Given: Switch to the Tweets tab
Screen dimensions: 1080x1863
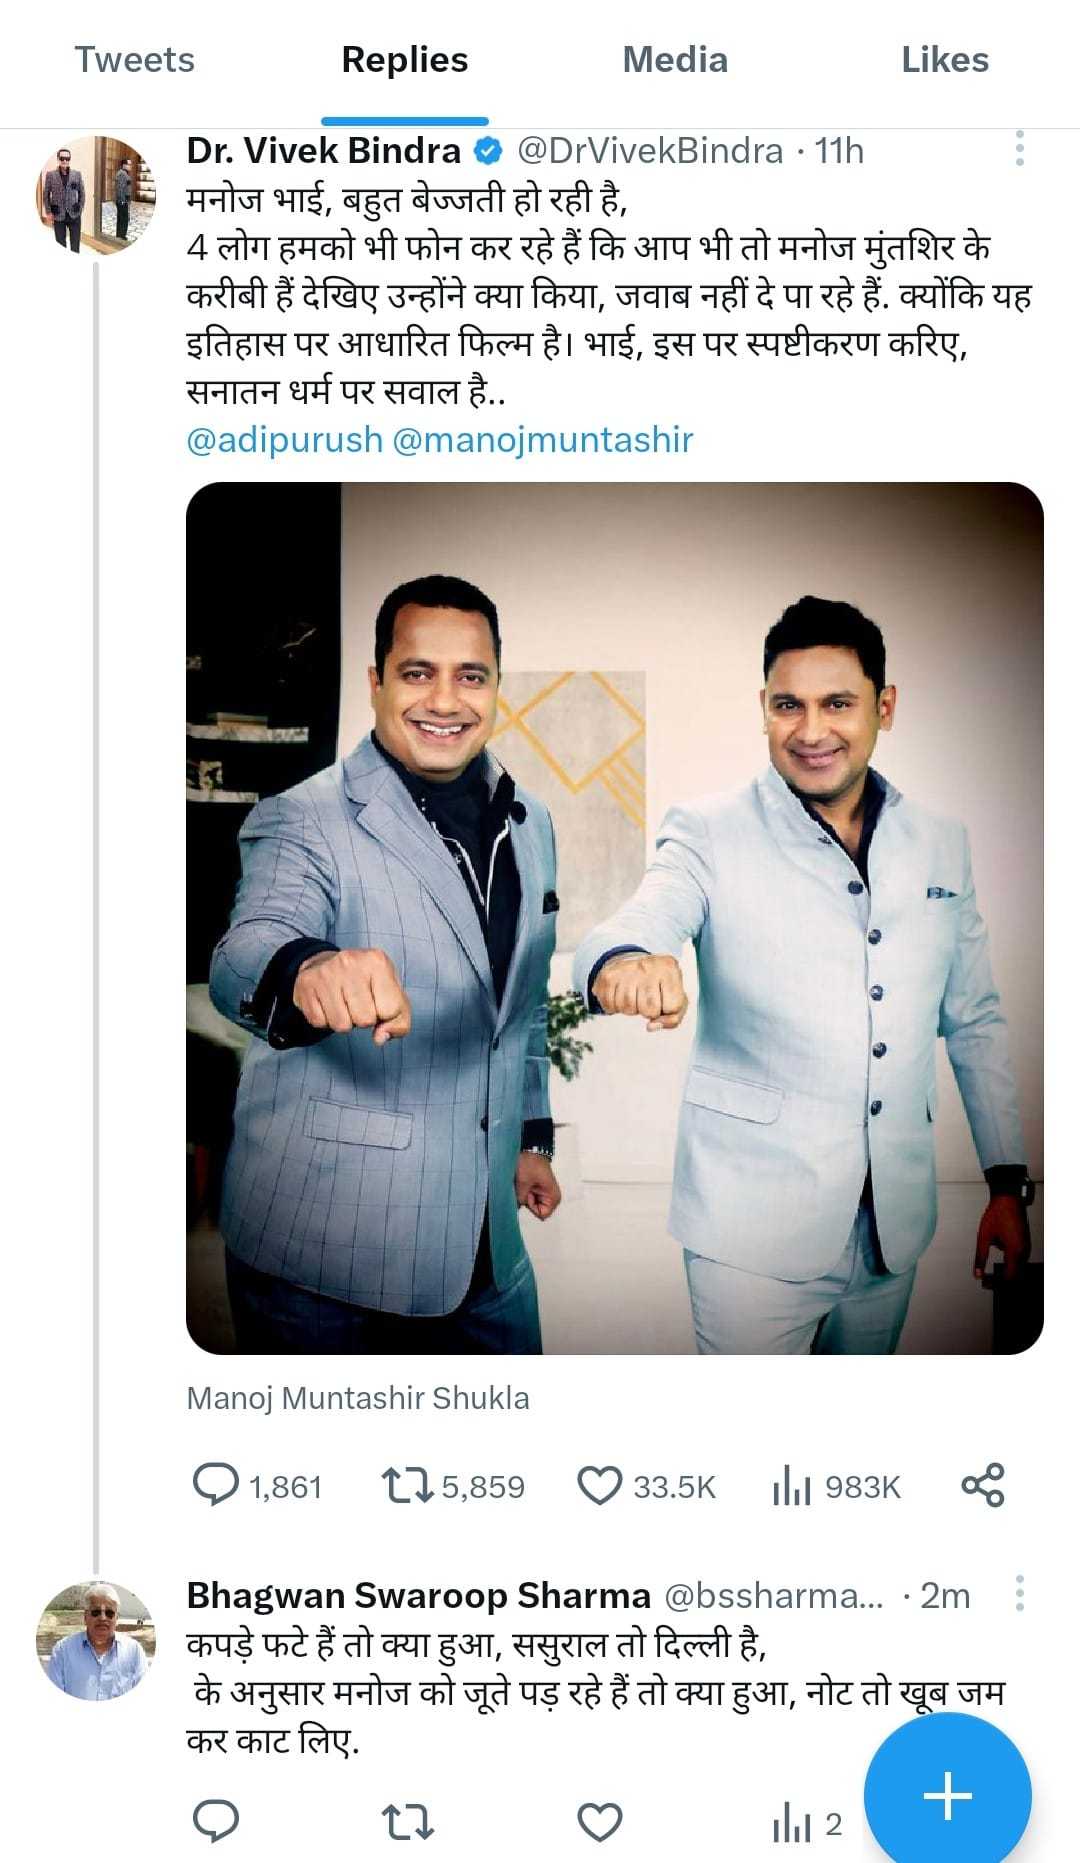Looking at the screenshot, I should click(x=135, y=60).
